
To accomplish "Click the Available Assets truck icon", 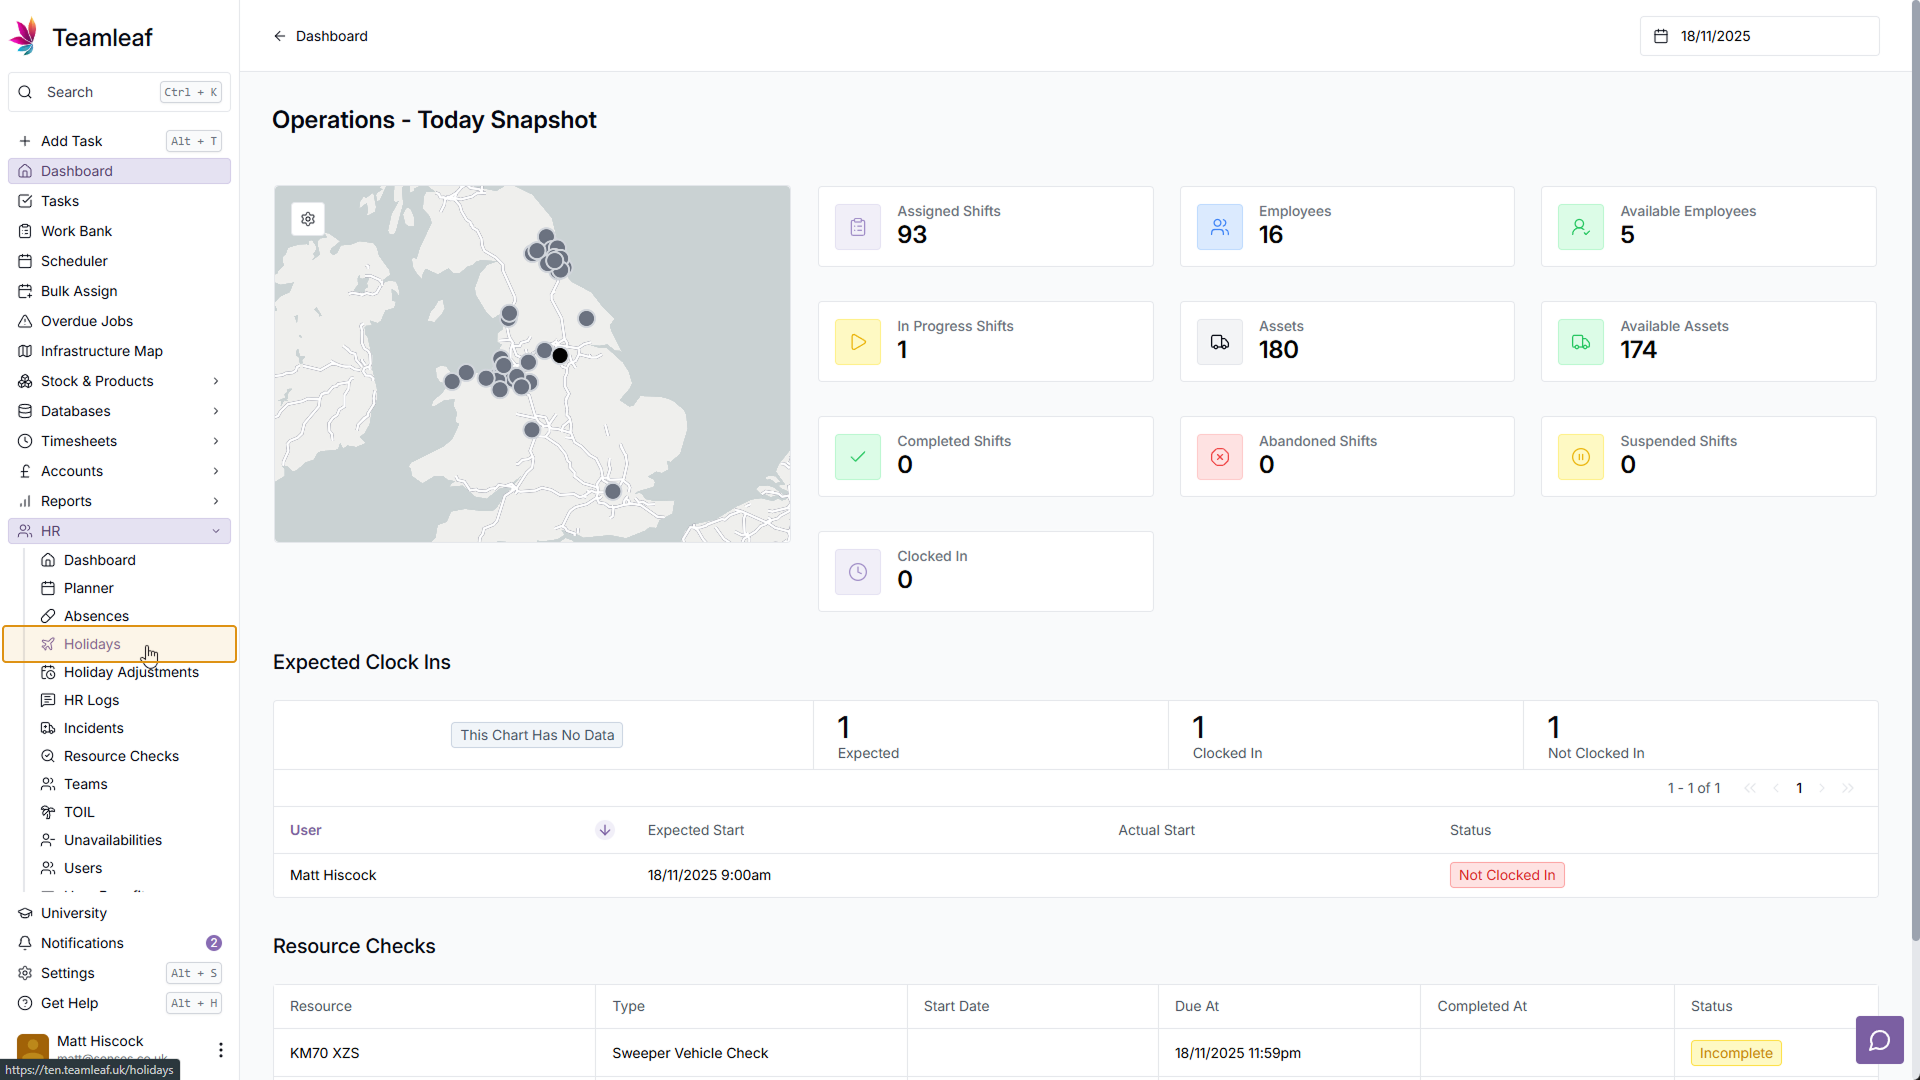I will coord(1581,342).
